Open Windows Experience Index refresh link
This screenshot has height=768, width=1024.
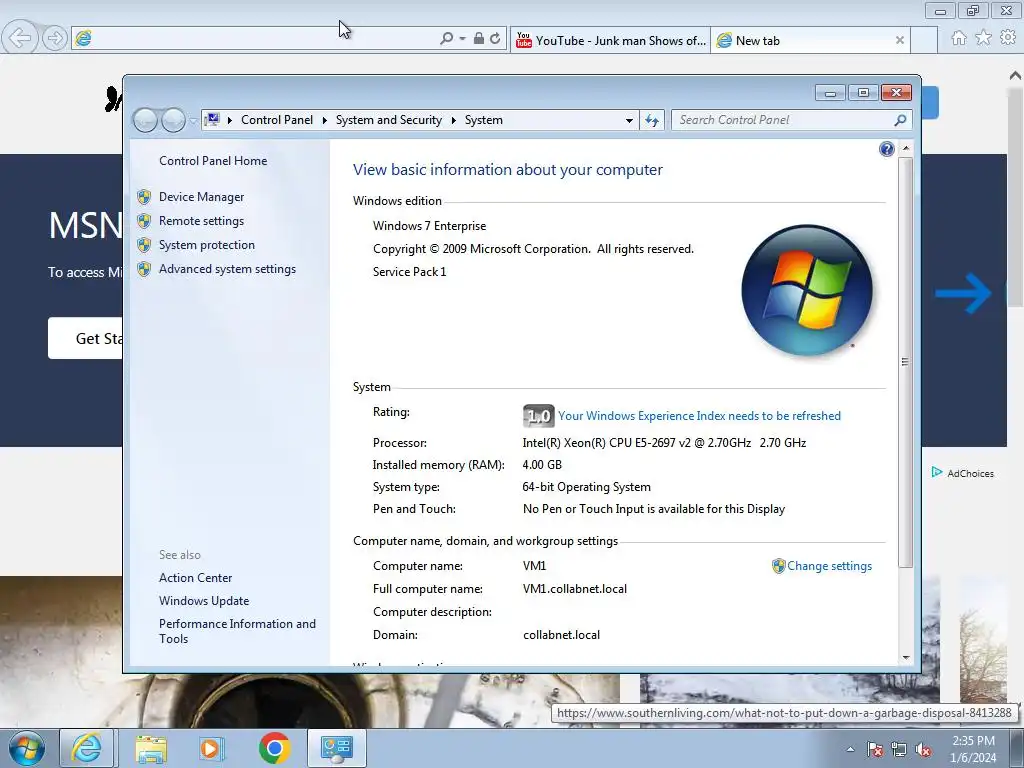(x=699, y=416)
